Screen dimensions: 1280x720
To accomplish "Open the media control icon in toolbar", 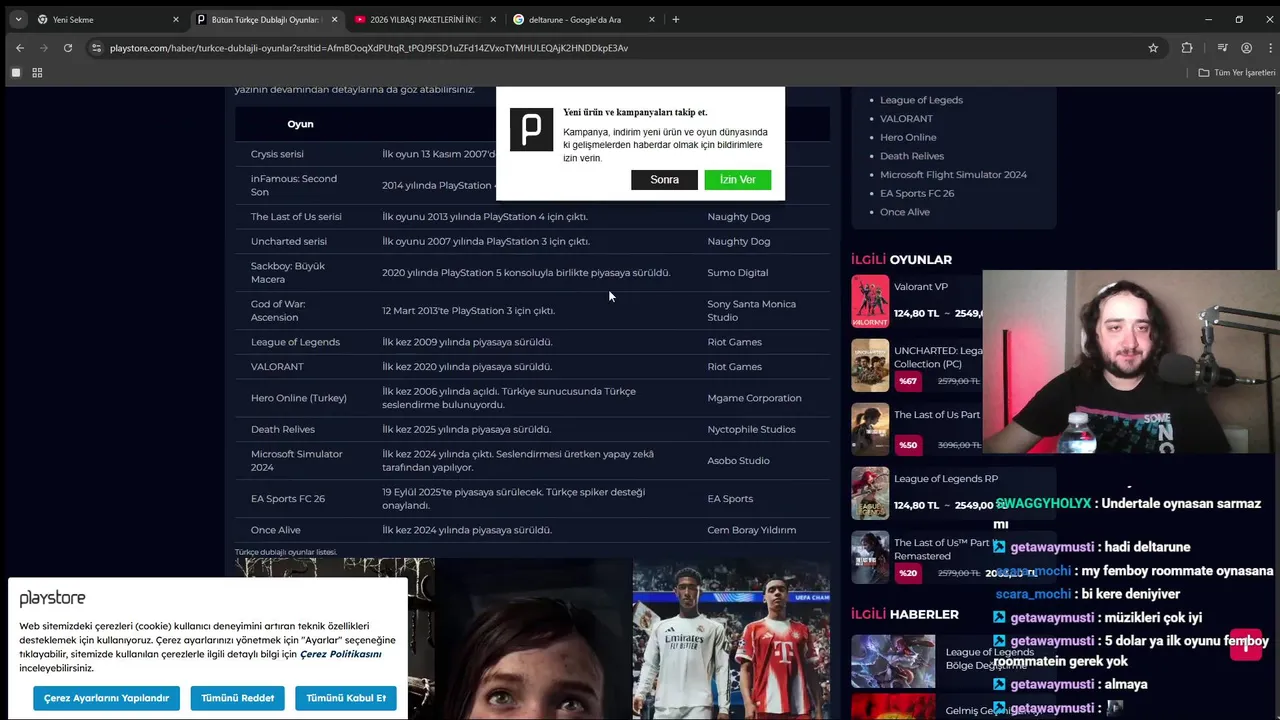I will tap(1222, 48).
